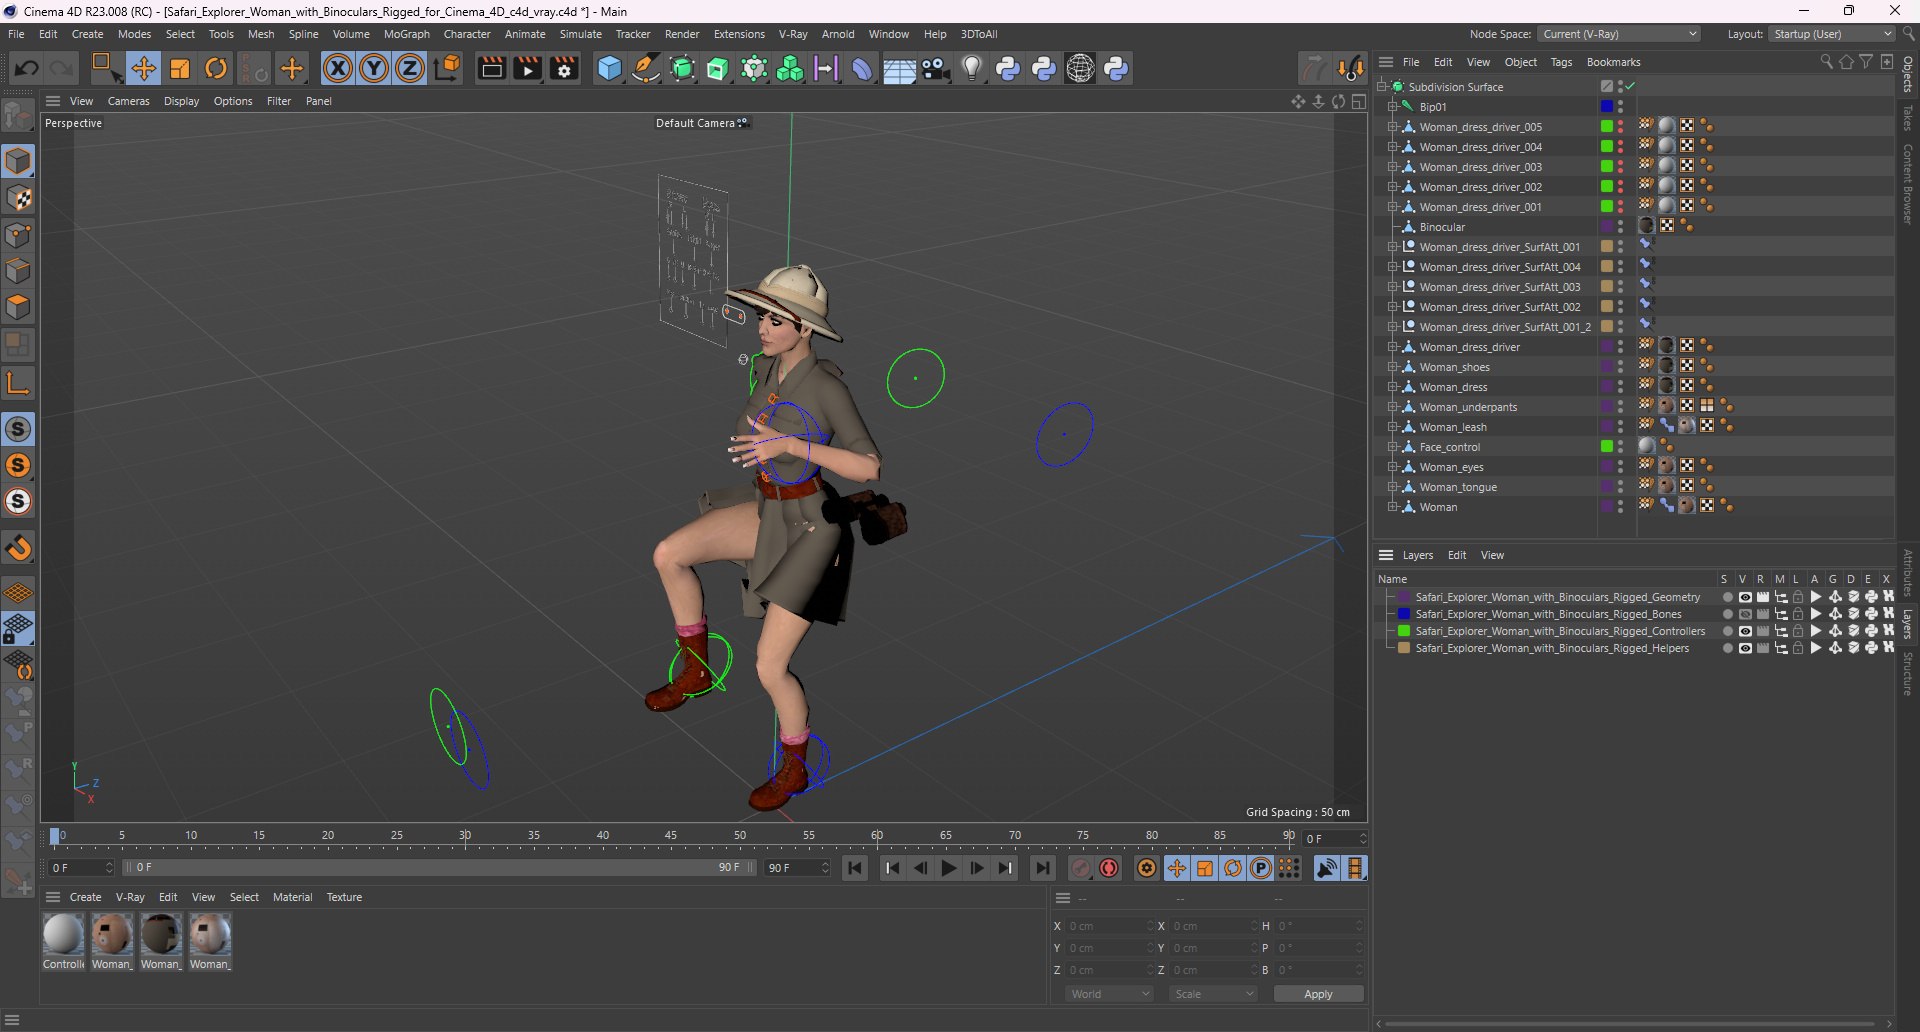Click the globe web icon in toolbar
This screenshot has width=1920, height=1032.
1080,68
